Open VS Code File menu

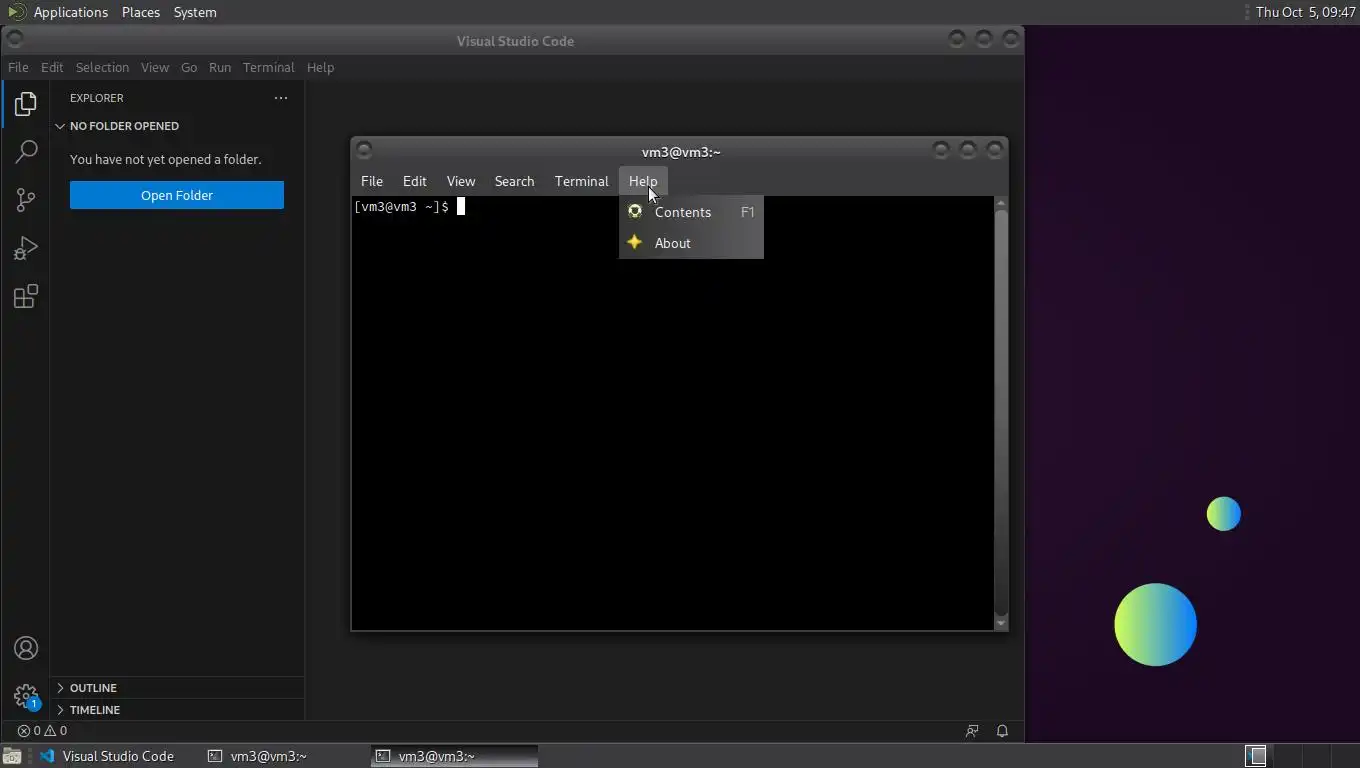pyautogui.click(x=18, y=67)
